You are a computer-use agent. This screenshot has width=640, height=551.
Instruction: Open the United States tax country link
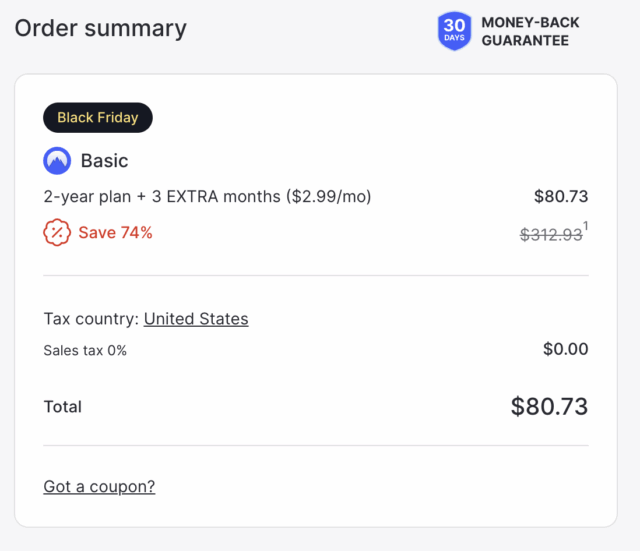pyautogui.click(x=196, y=319)
